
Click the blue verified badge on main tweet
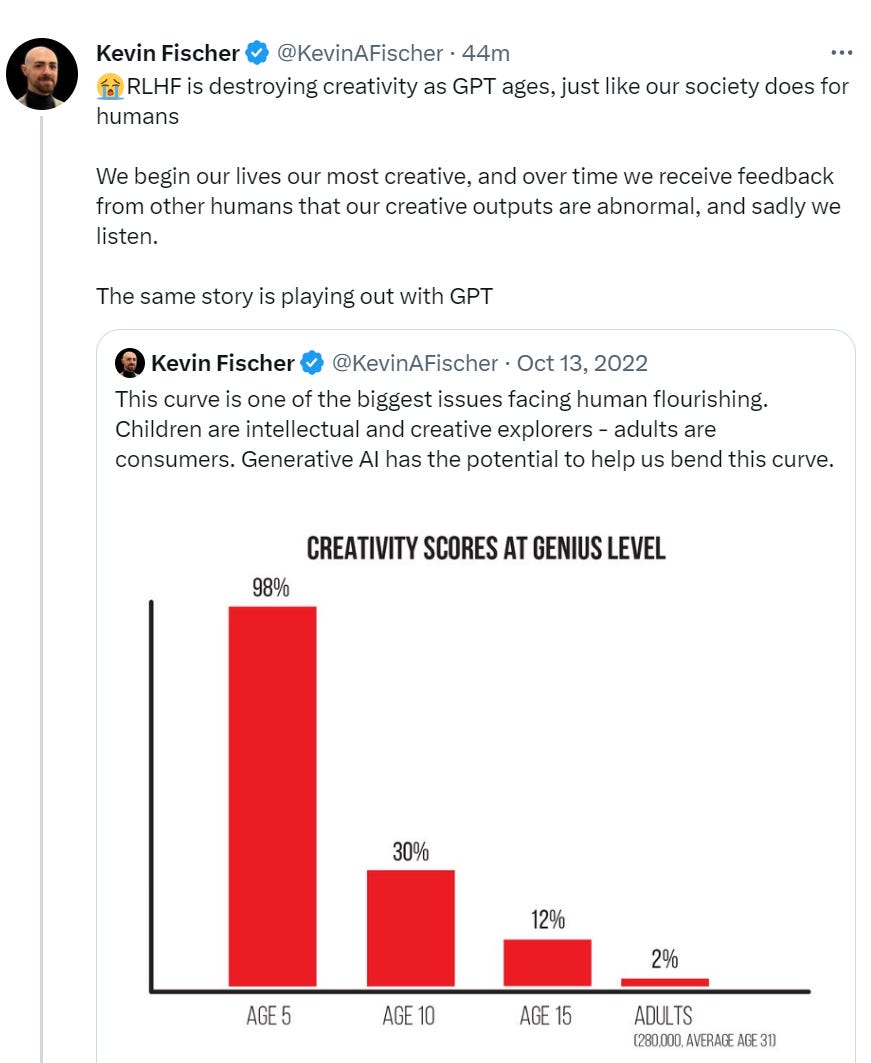click(x=258, y=53)
